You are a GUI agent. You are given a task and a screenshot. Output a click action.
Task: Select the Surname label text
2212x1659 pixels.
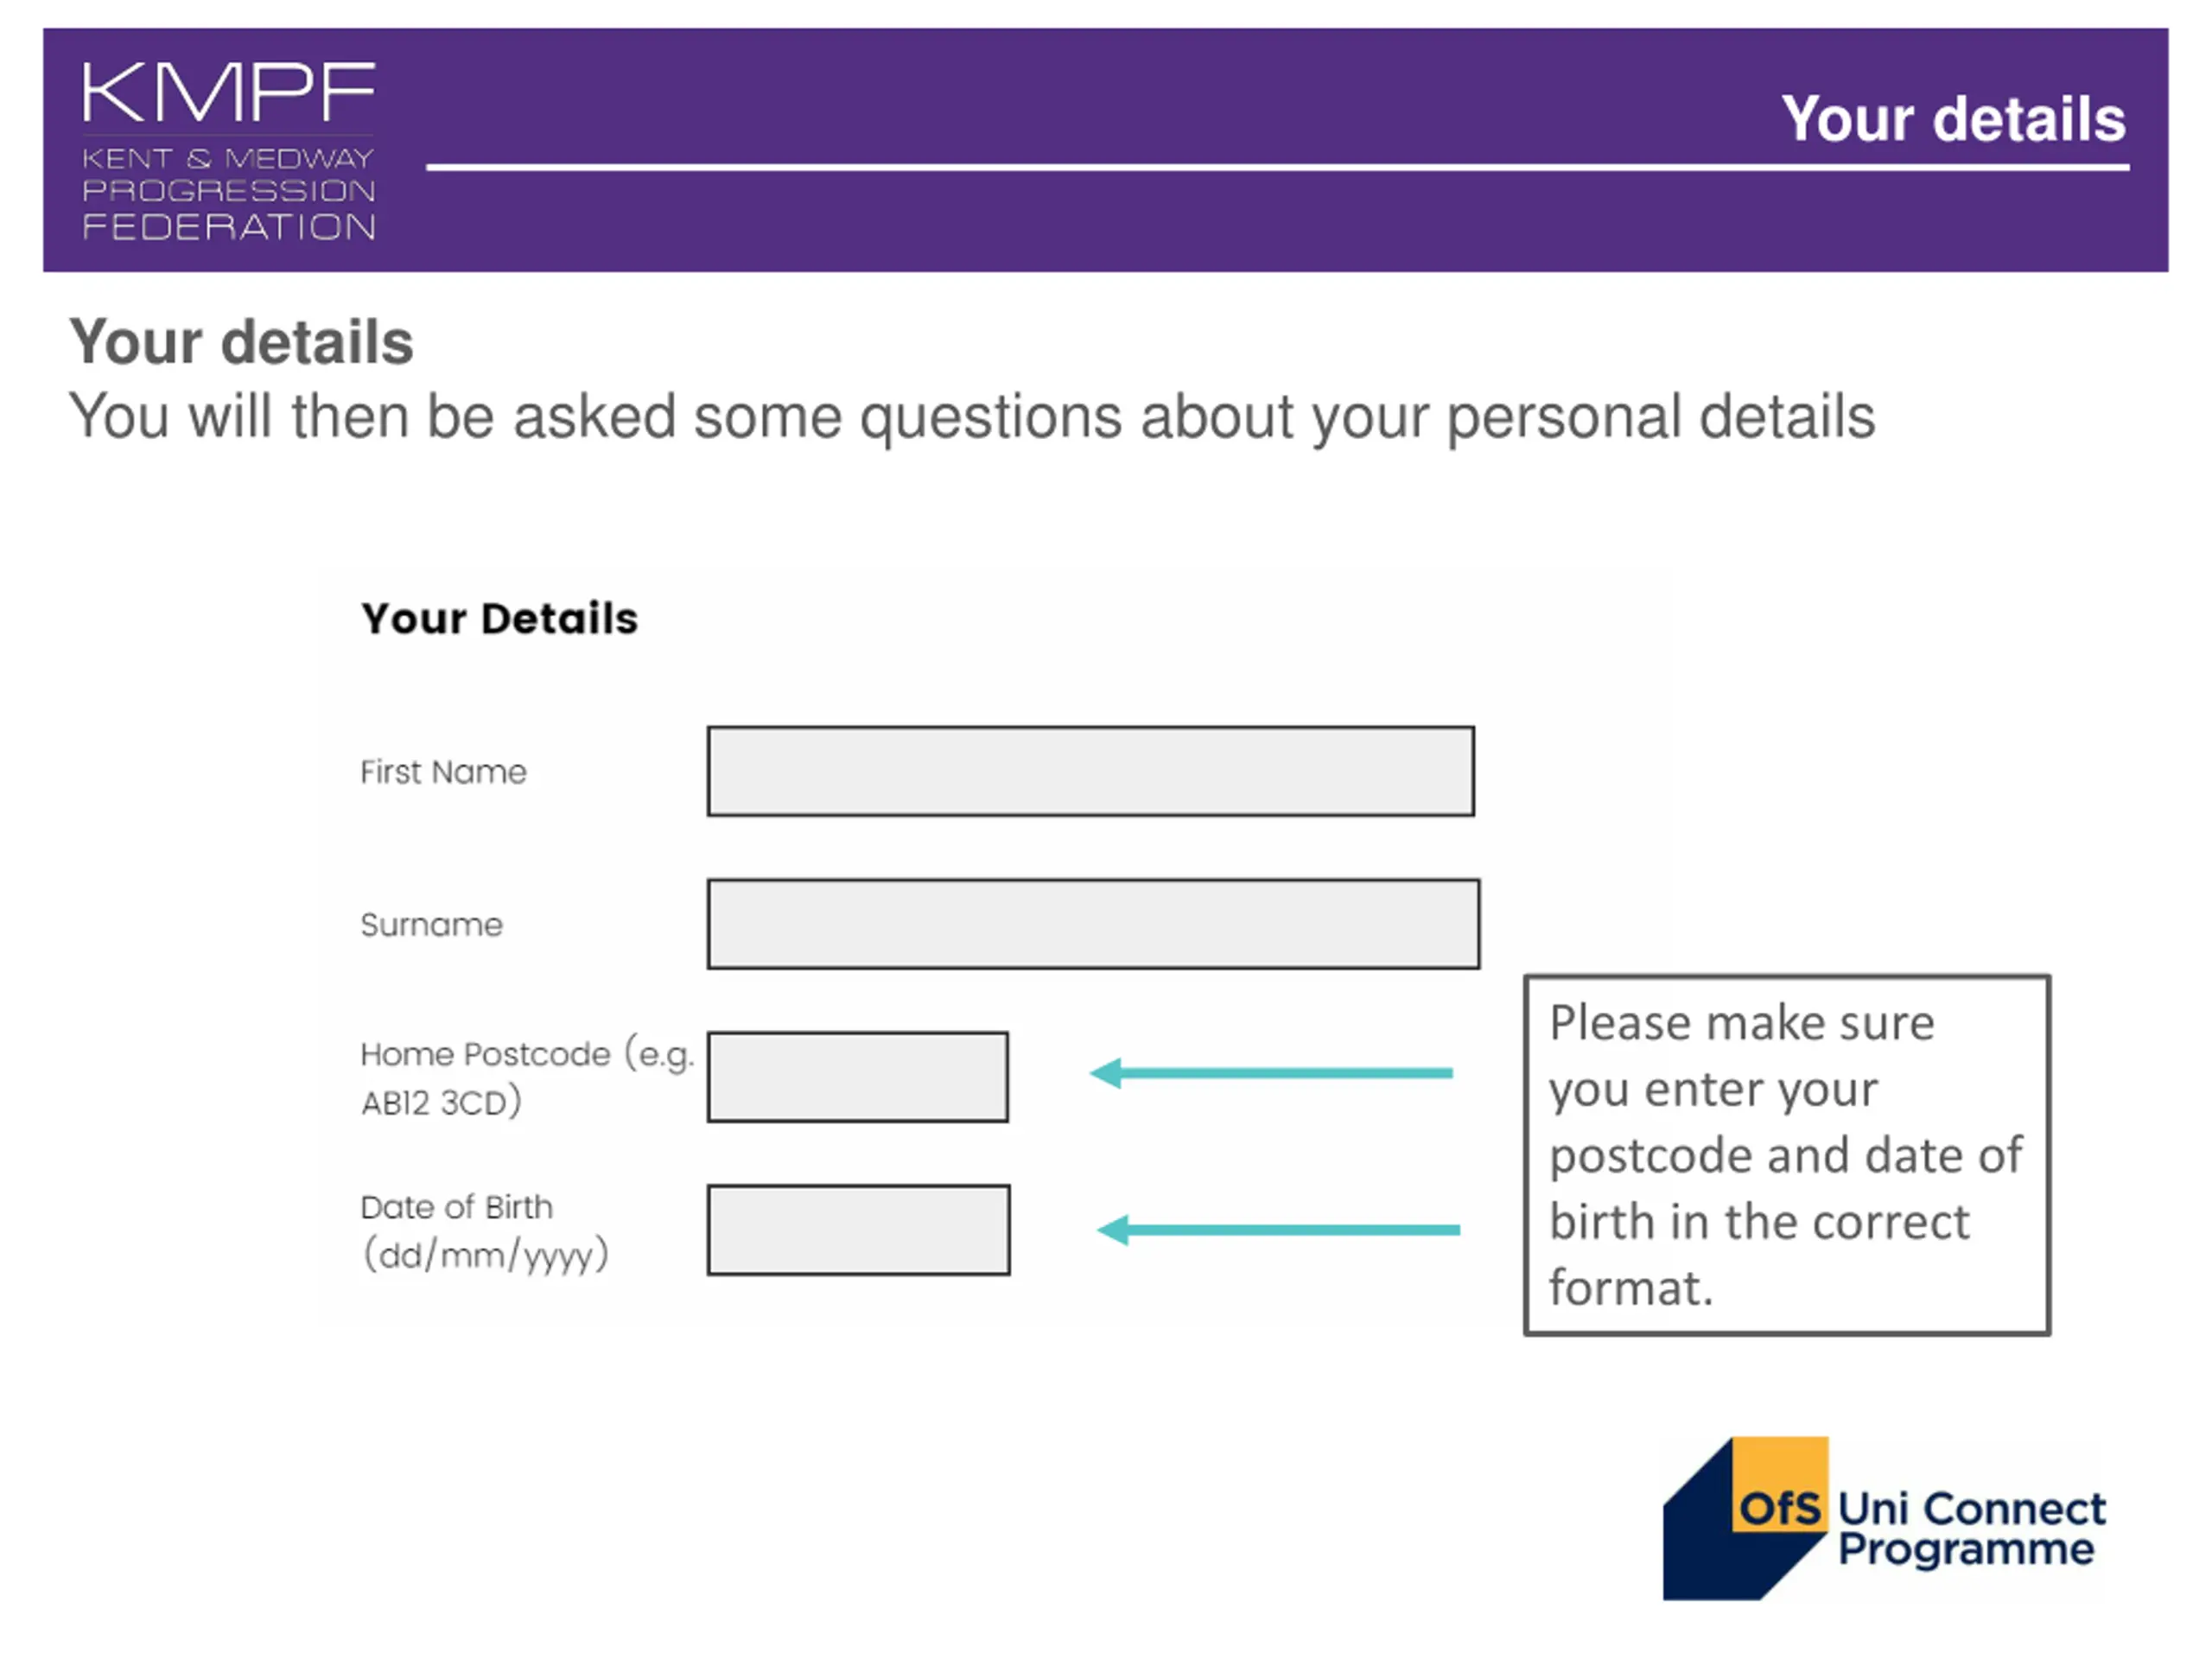[x=431, y=925]
